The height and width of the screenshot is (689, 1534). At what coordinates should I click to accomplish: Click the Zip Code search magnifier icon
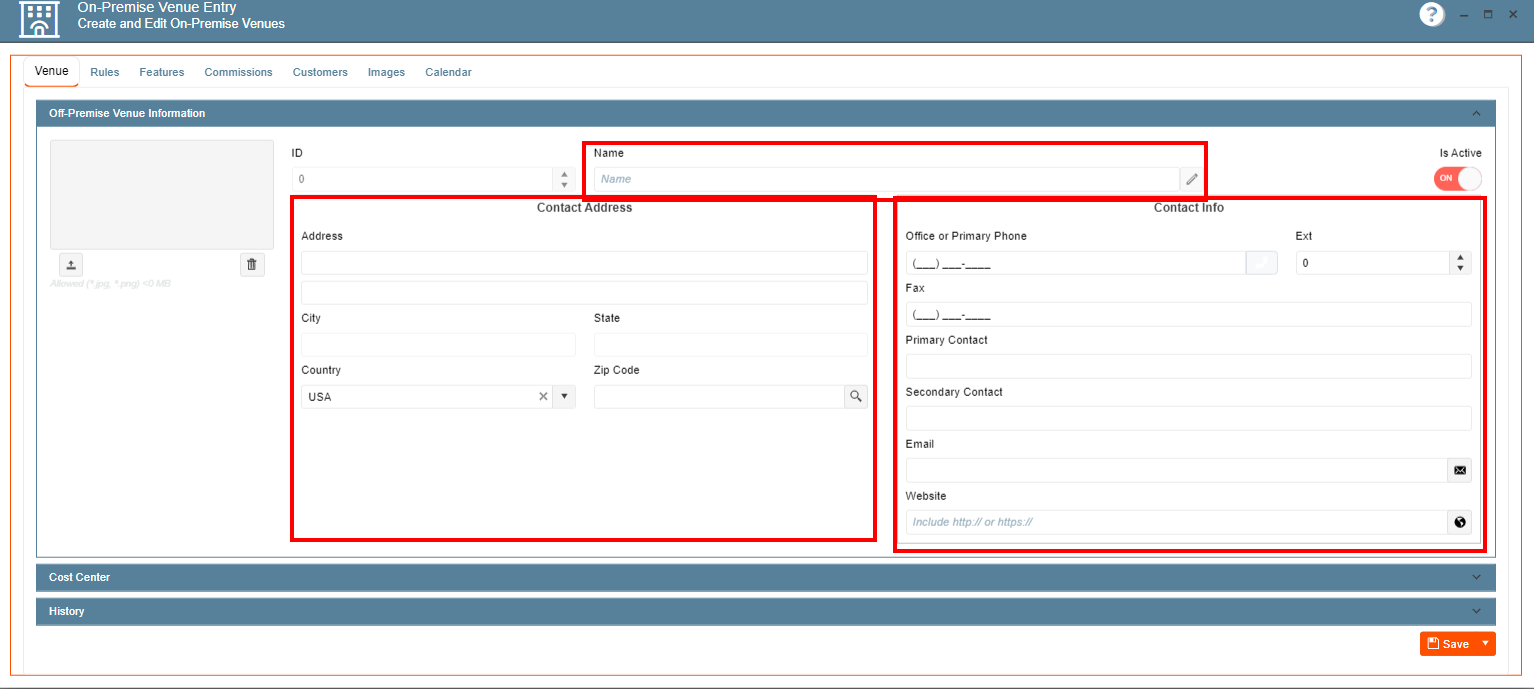pos(856,397)
